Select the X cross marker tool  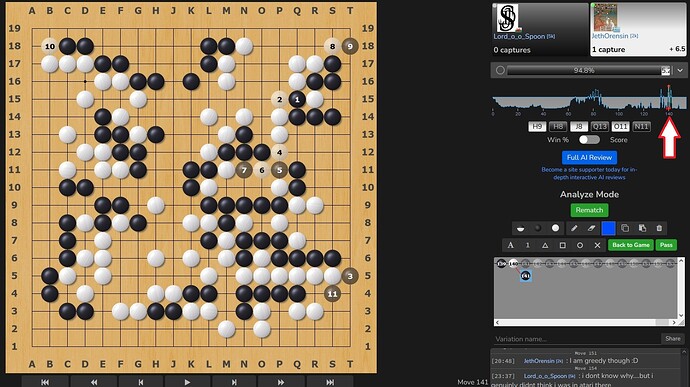pos(597,245)
